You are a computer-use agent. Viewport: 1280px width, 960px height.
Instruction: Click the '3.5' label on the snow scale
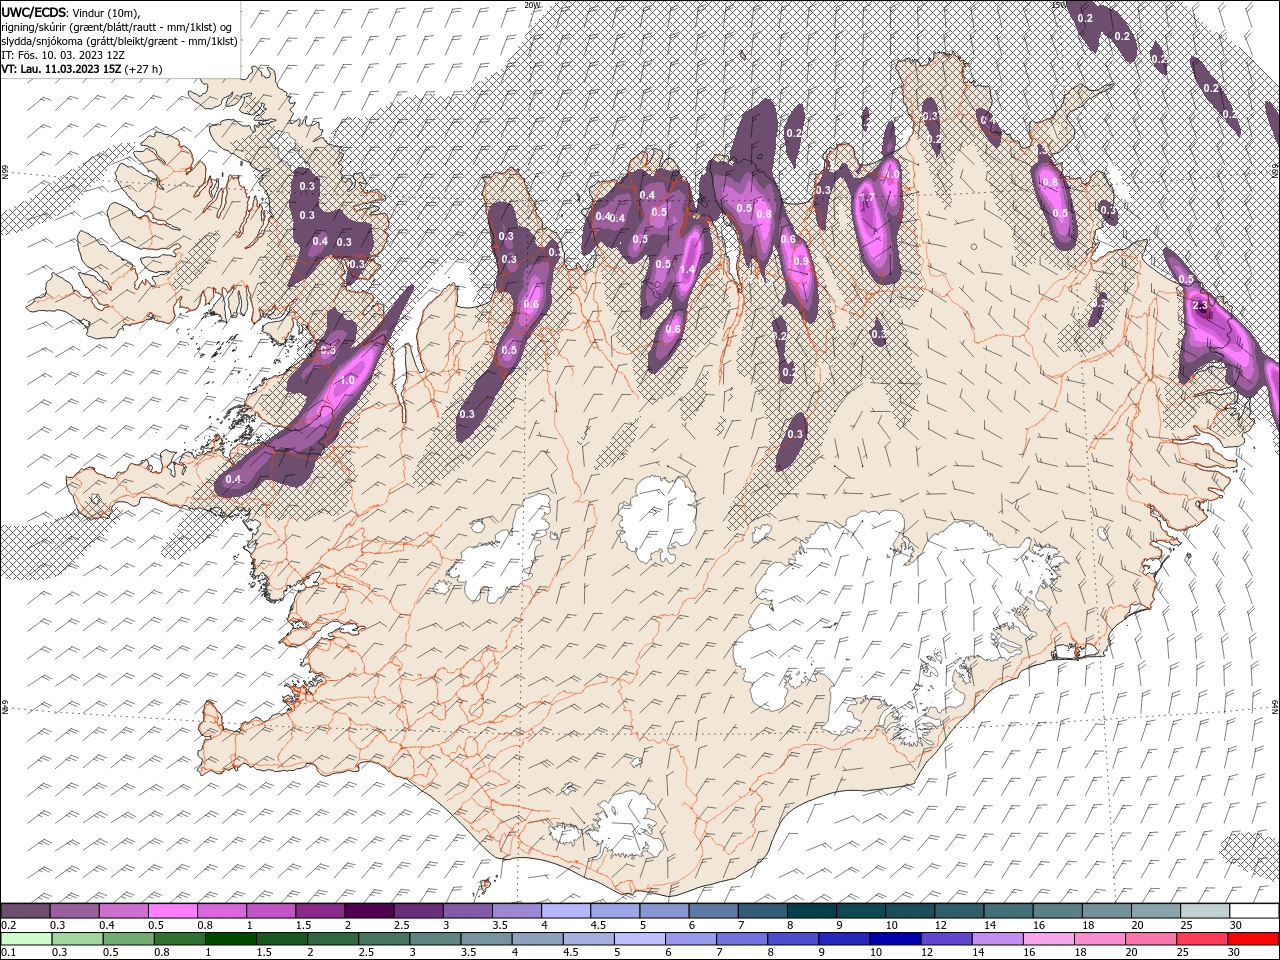(x=500, y=925)
